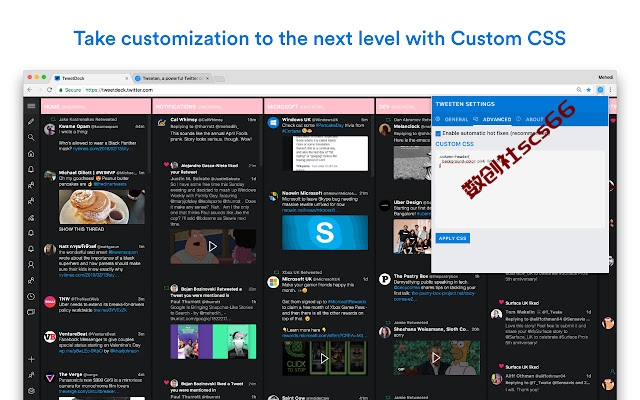Play the Family Guy video in Notifications
The height and width of the screenshot is (400, 640).
click(x=213, y=246)
